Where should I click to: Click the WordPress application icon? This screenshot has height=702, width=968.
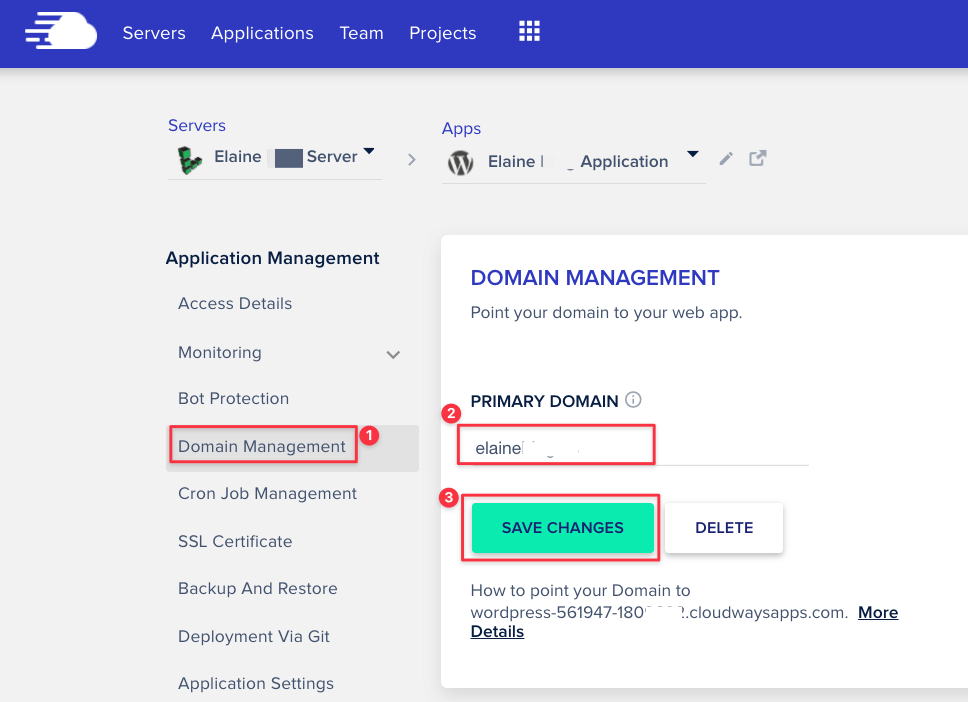tap(461, 163)
